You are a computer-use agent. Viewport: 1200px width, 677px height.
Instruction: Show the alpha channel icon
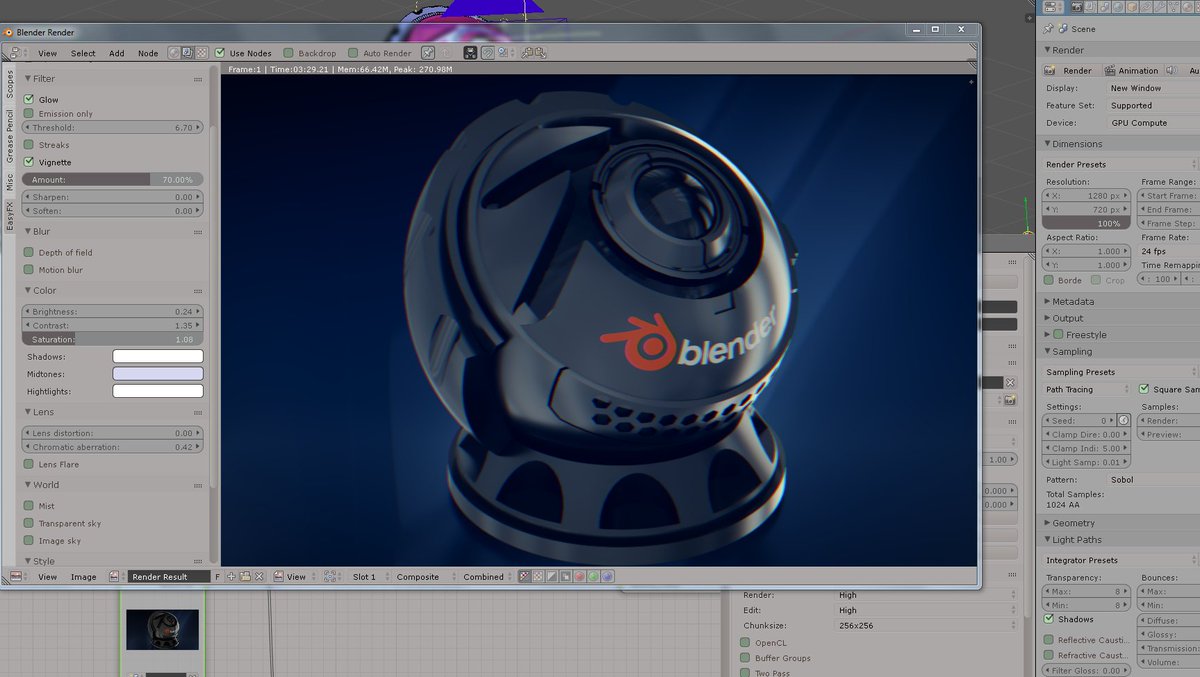(x=552, y=577)
